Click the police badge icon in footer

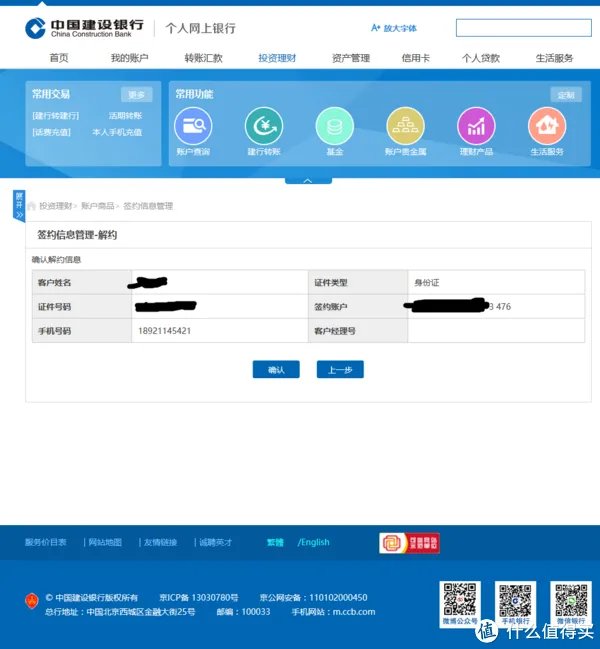(32, 601)
